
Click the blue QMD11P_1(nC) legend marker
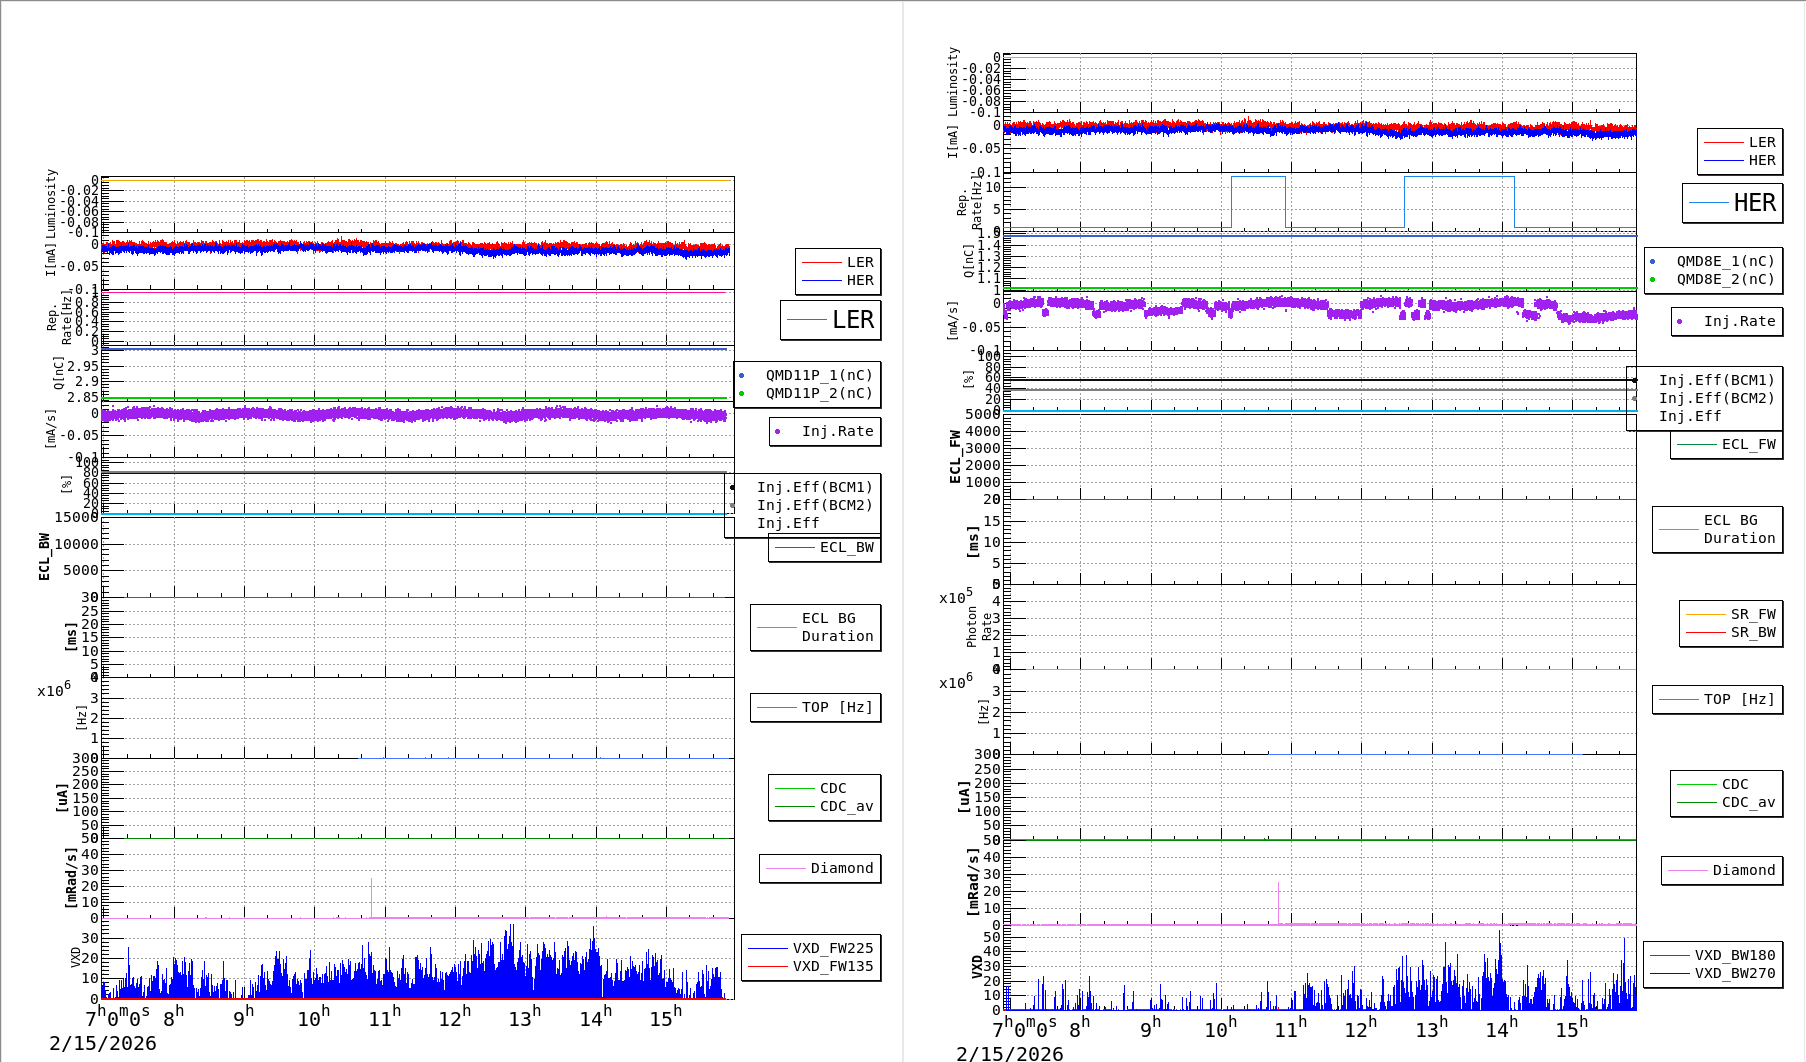pyautogui.click(x=741, y=376)
